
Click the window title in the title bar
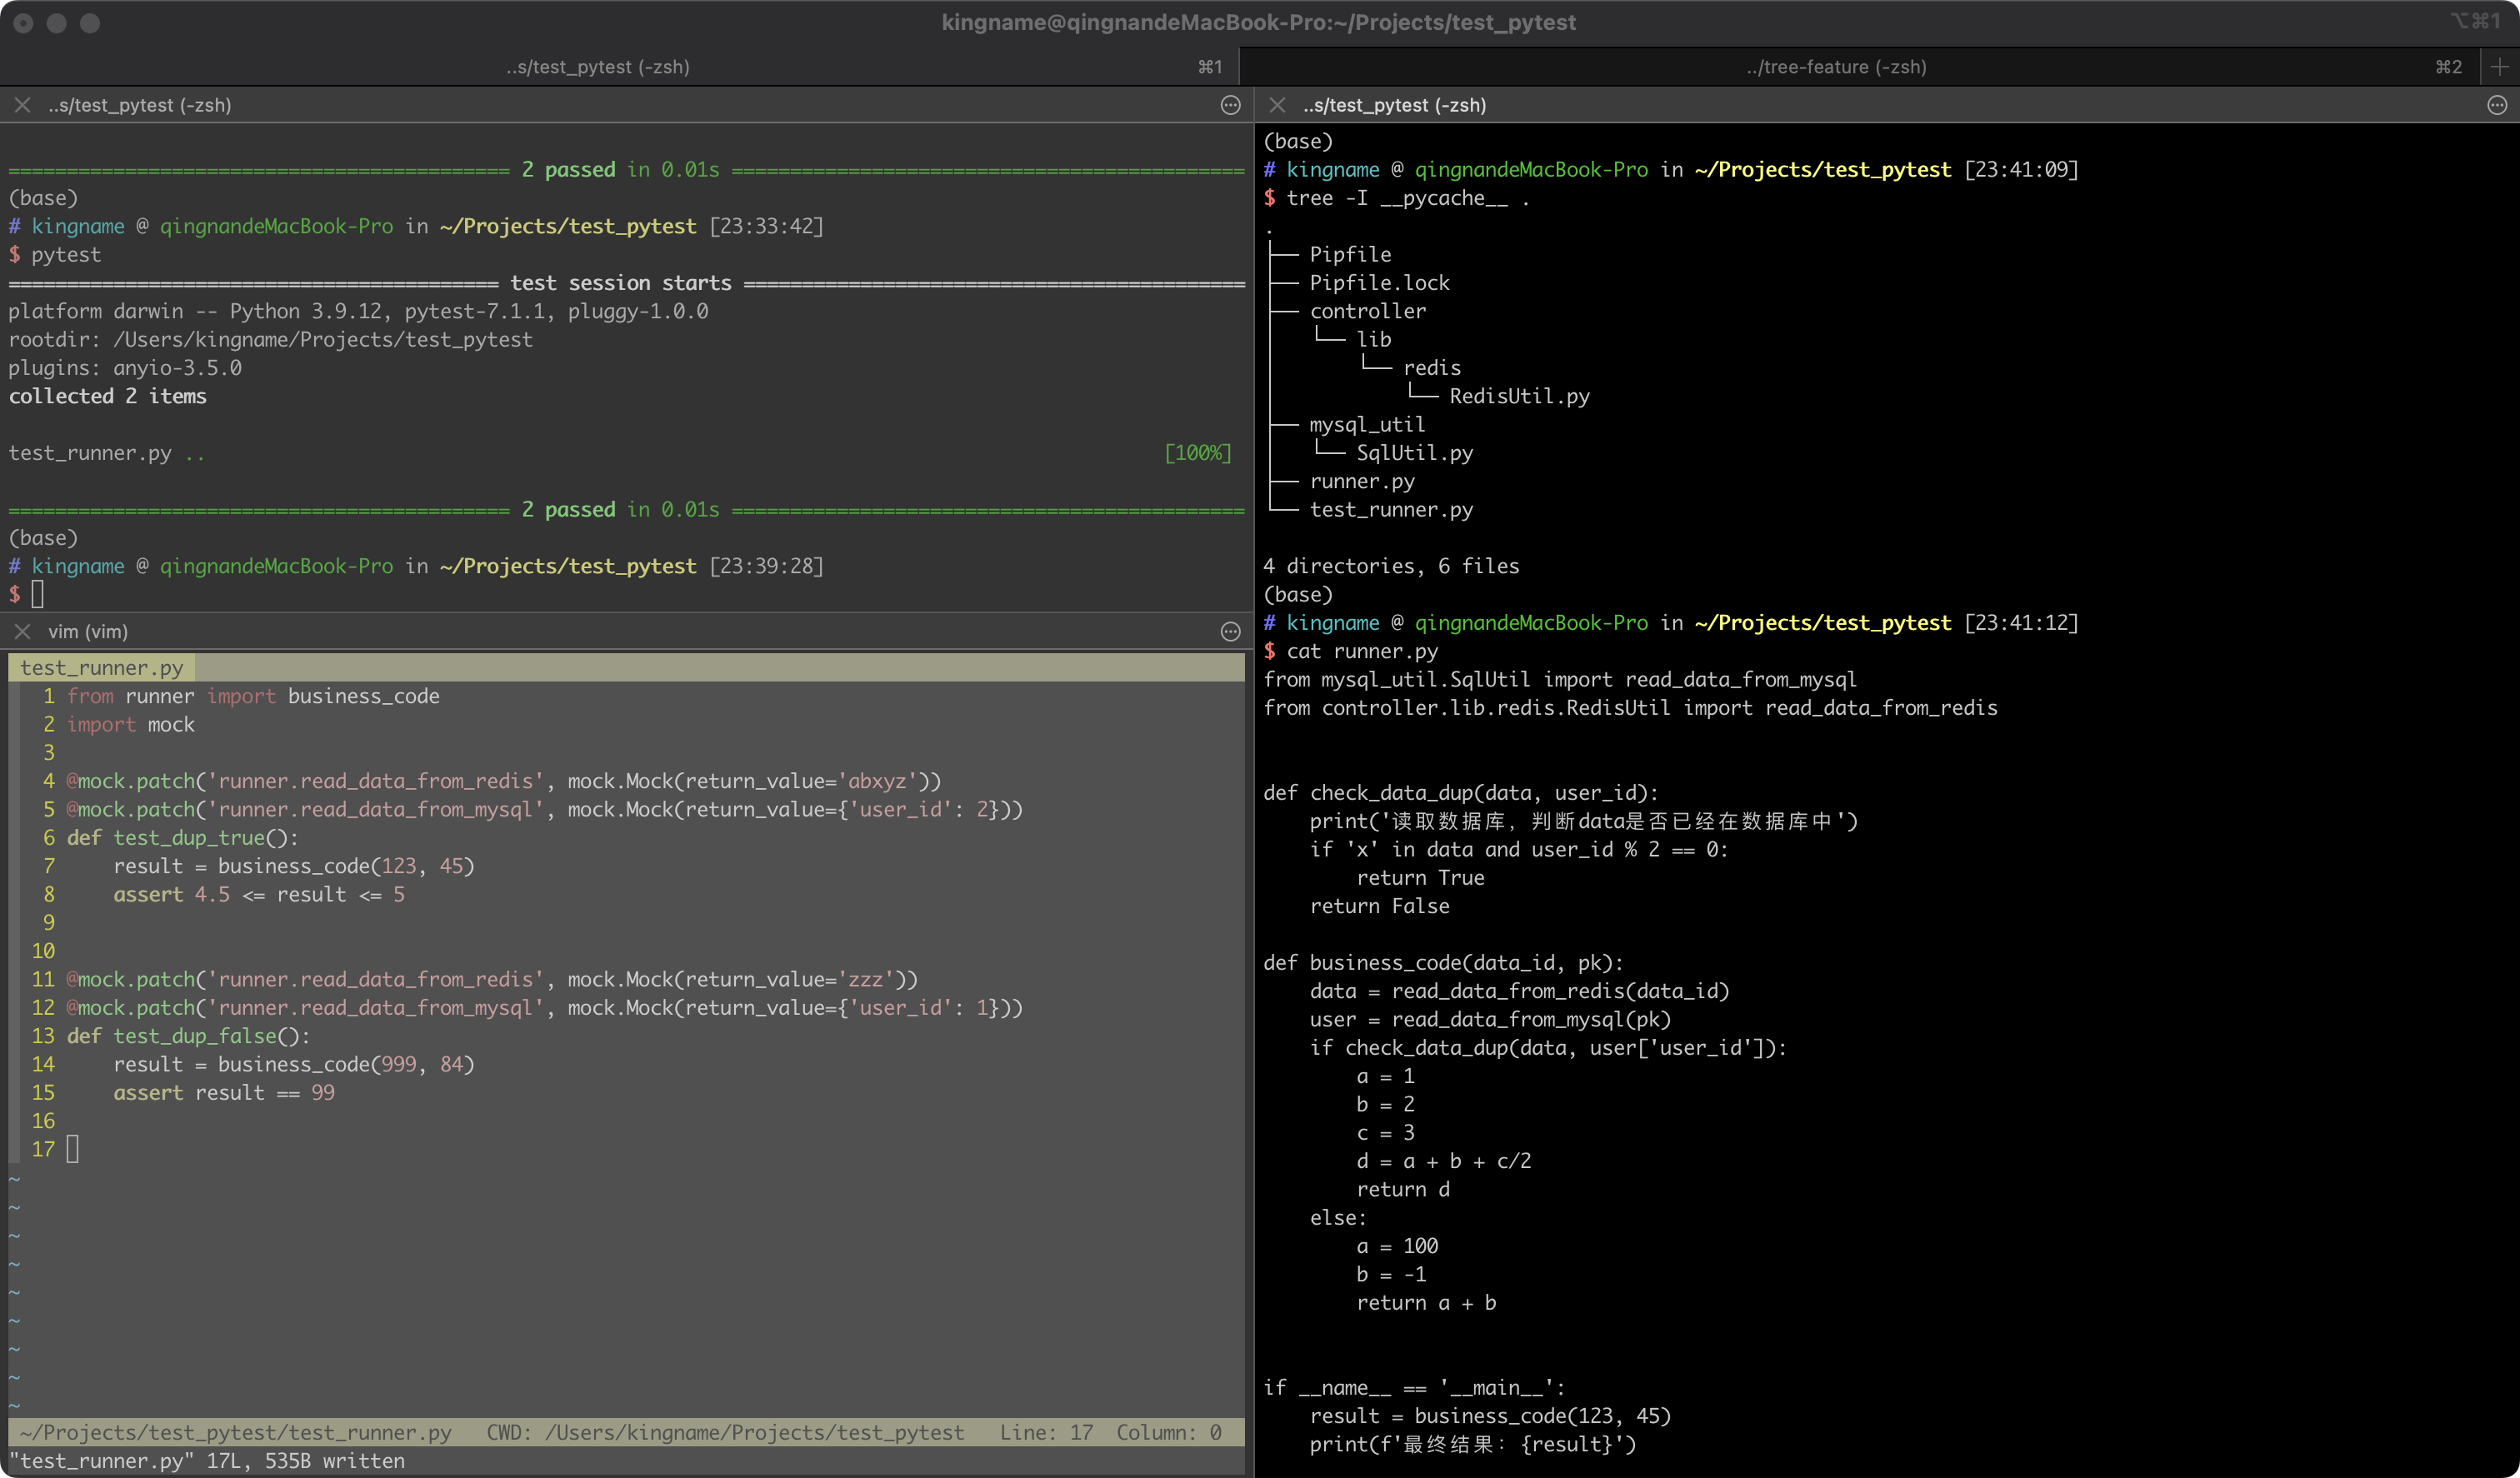point(1258,22)
